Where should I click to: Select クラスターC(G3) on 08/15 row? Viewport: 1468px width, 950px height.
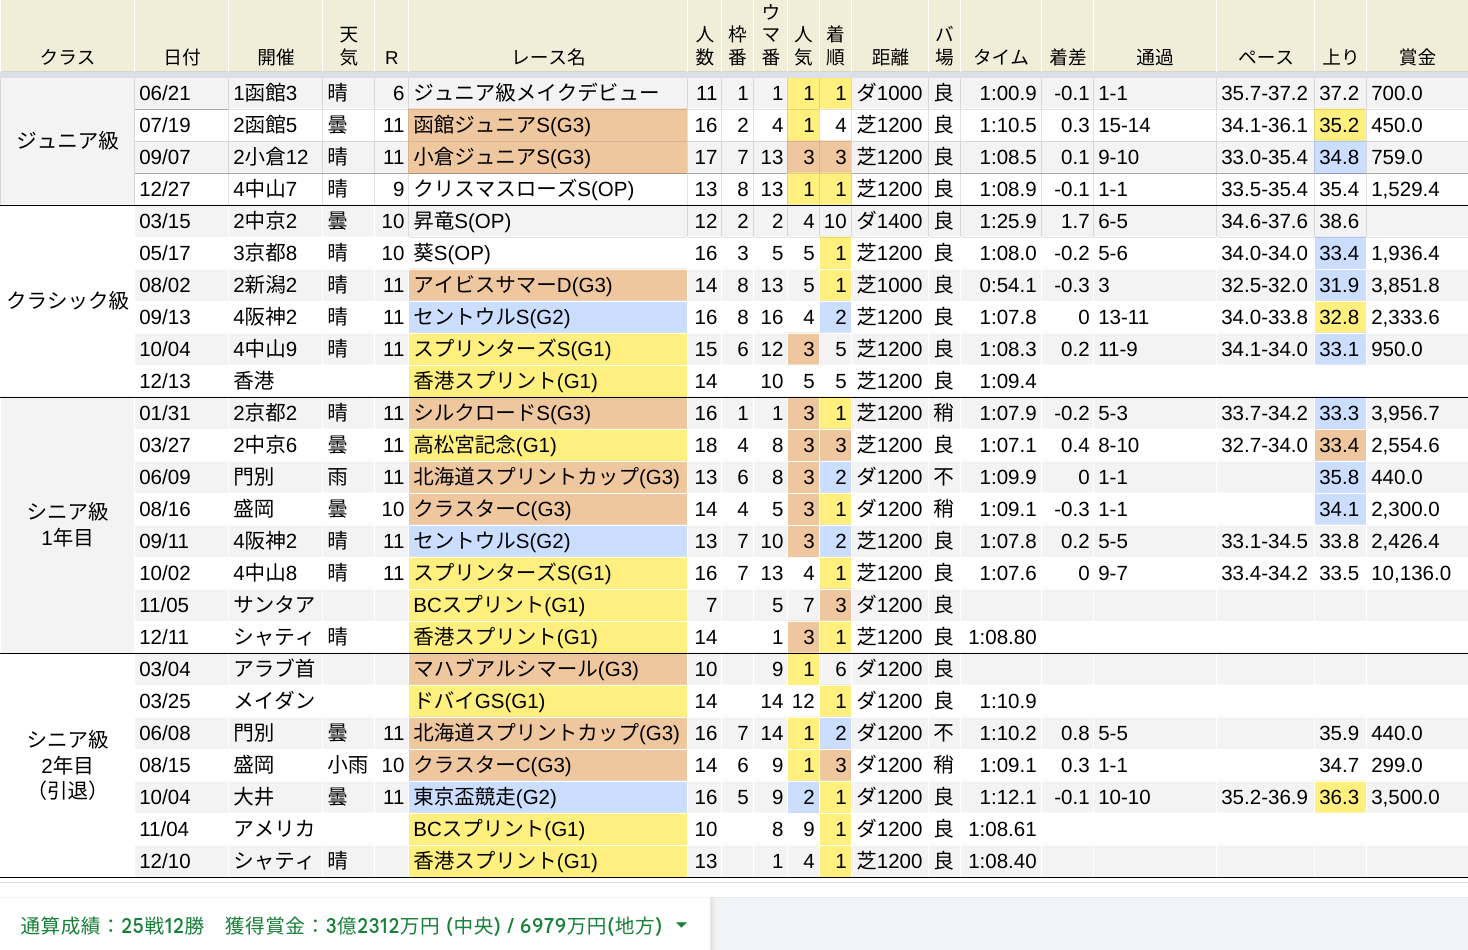click(x=548, y=765)
